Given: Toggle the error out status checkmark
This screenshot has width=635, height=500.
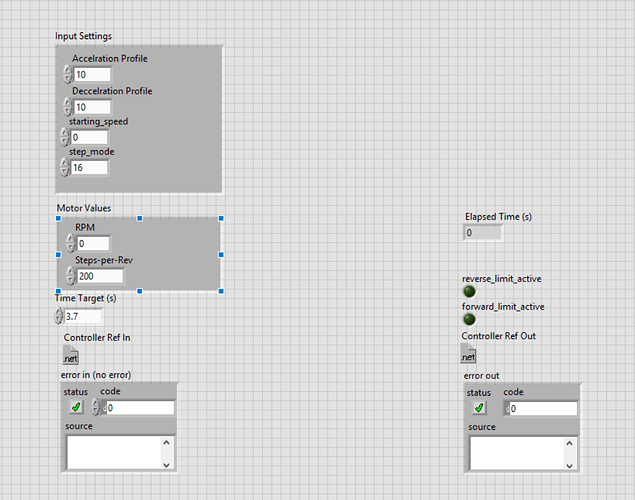Looking at the screenshot, I should (479, 408).
